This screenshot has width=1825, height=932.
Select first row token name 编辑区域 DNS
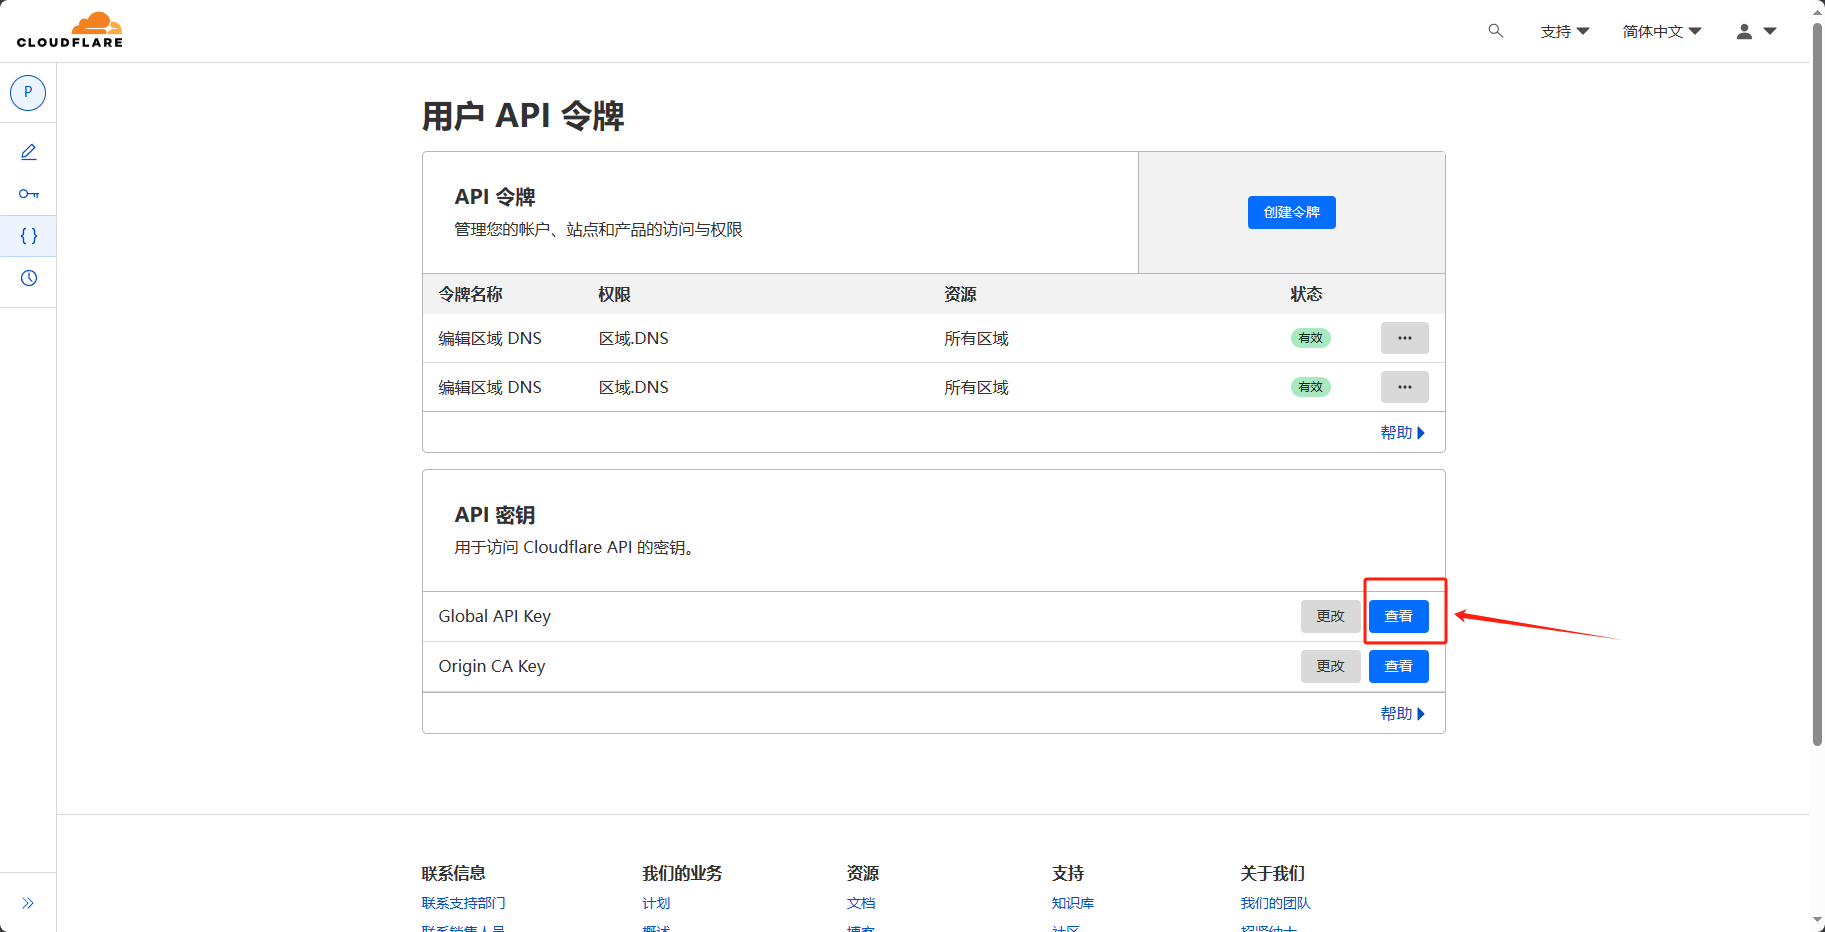(x=490, y=338)
